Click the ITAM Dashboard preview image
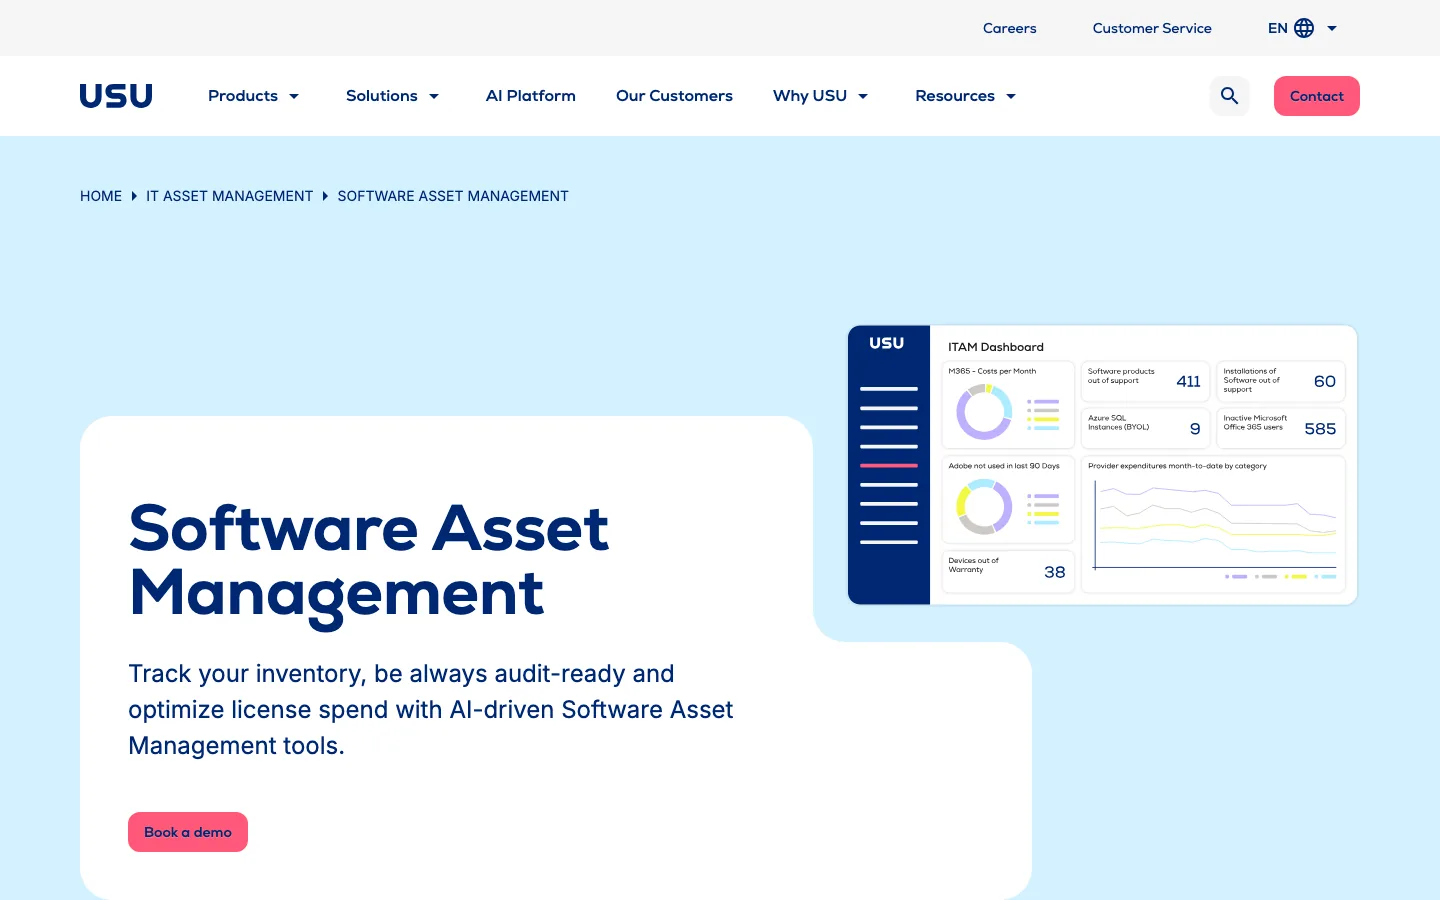The image size is (1440, 900). click(x=1102, y=465)
